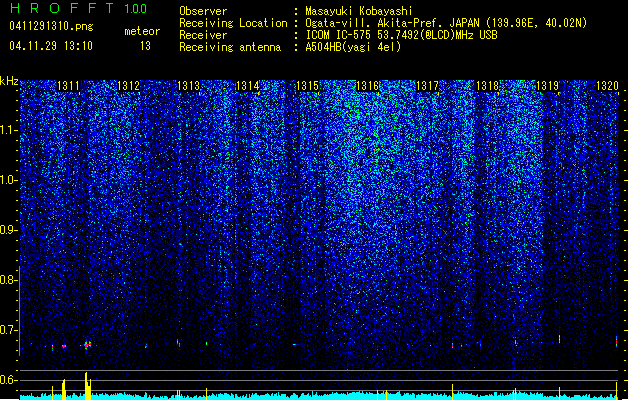Screen dimensions: 629x400
Task: Click the 0.7 kHz axis tick label
Action: pyautogui.click(x=9, y=330)
